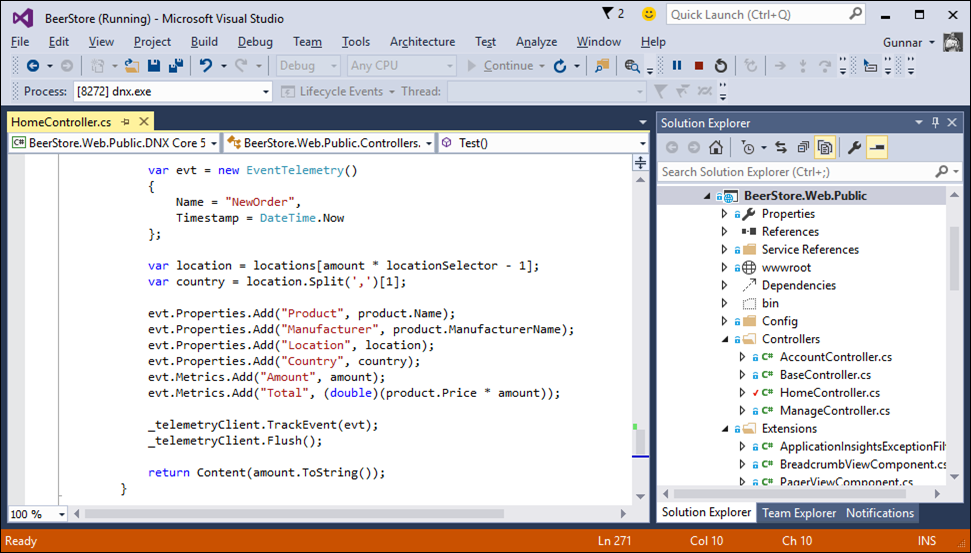Collapse the Extensions folder node
This screenshot has height=553, width=971.
[x=725, y=429]
